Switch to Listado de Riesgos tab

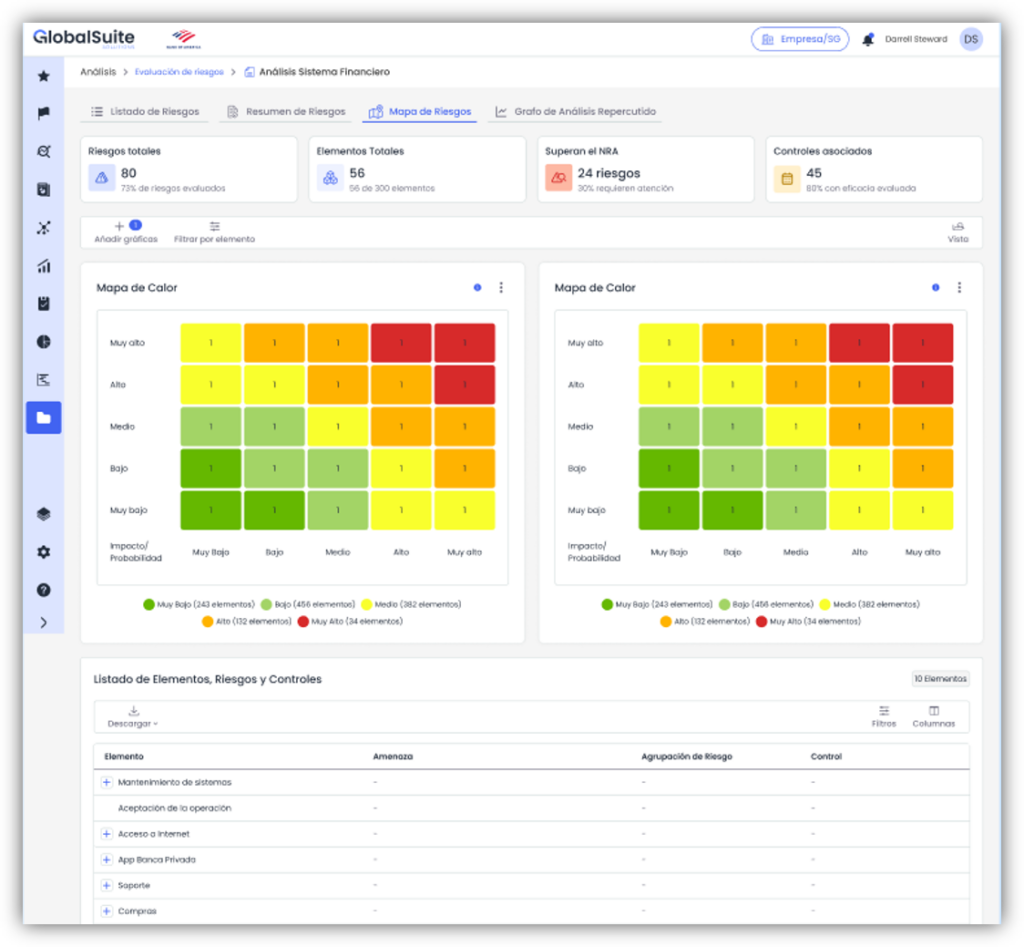tap(145, 112)
